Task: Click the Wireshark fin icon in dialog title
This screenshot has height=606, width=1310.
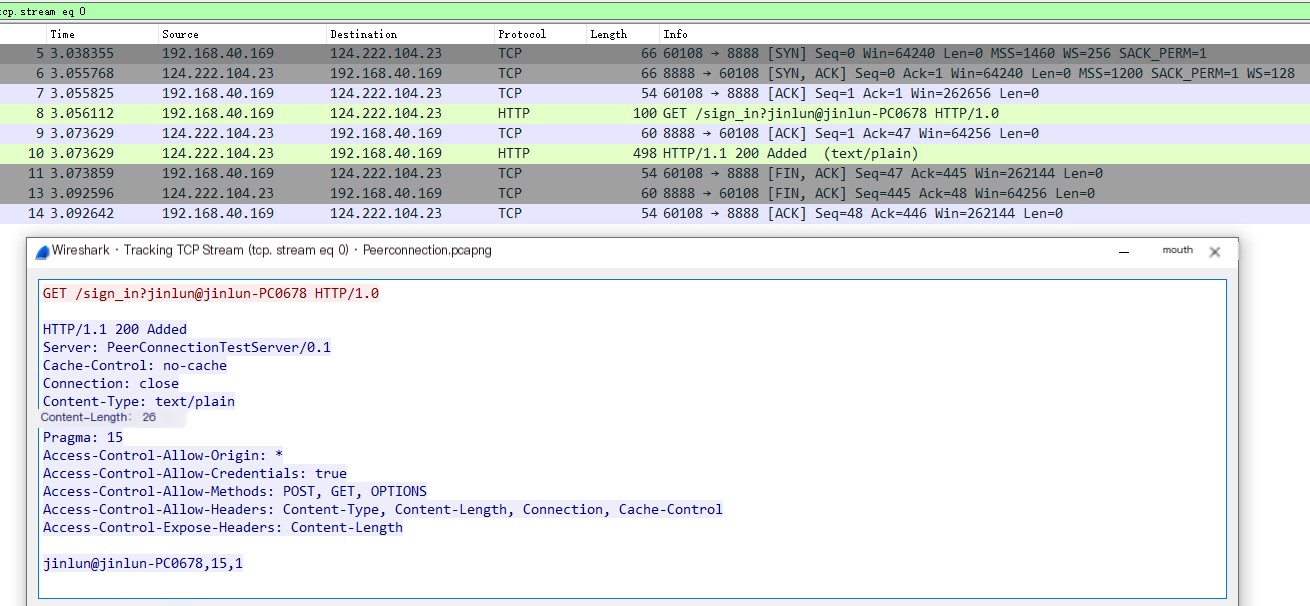Action: 43,251
